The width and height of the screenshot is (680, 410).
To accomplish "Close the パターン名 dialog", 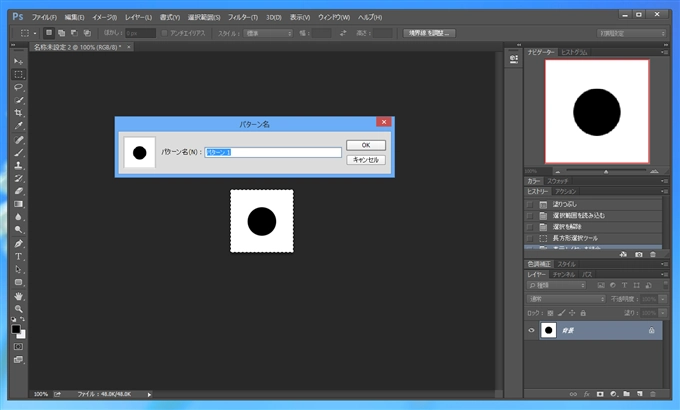I will [383, 122].
